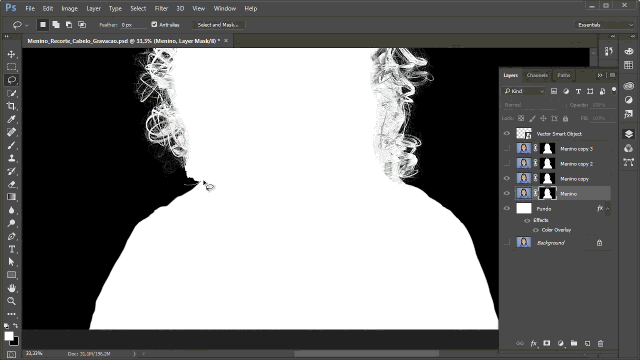Click foreground color white swatch
Viewport: 640px width, 360px height.
[8, 336]
